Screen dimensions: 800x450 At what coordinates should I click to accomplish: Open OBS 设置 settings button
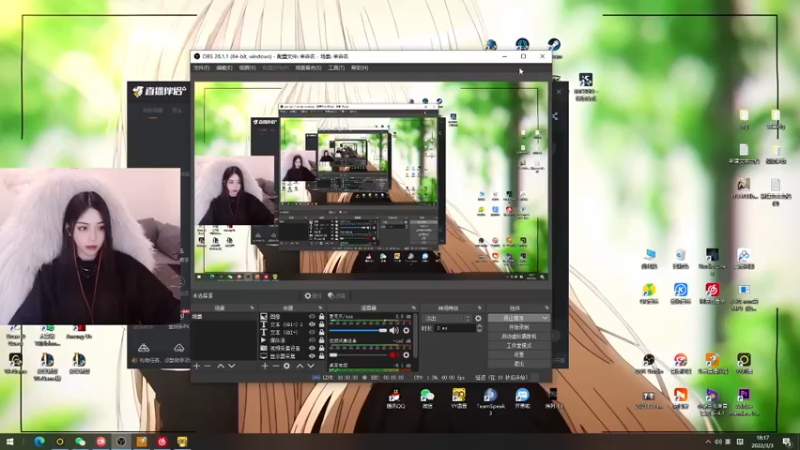pos(519,355)
